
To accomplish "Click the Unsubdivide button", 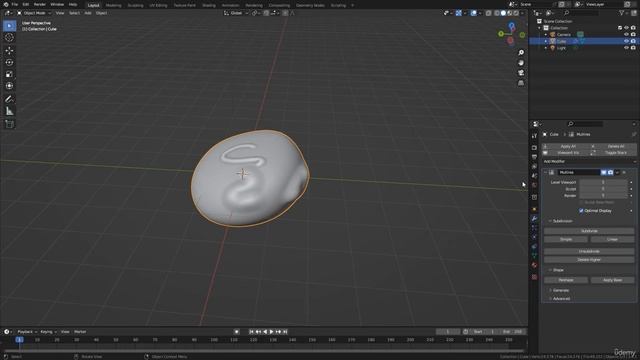I will click(589, 251).
